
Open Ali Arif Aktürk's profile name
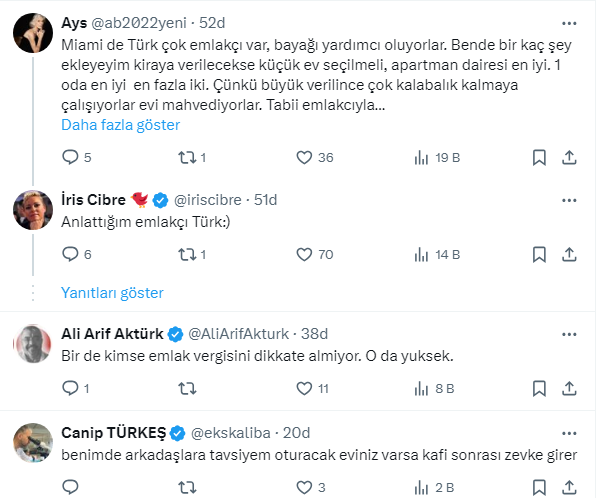[x=111, y=333]
